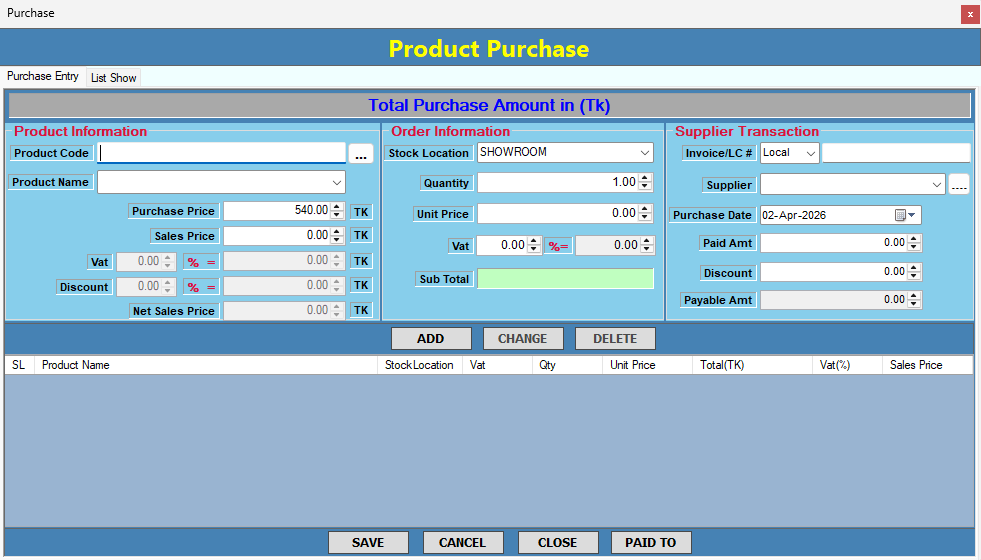The image size is (981, 560).
Task: Open the Stock Location SHOWROOM dropdown
Action: [x=645, y=153]
